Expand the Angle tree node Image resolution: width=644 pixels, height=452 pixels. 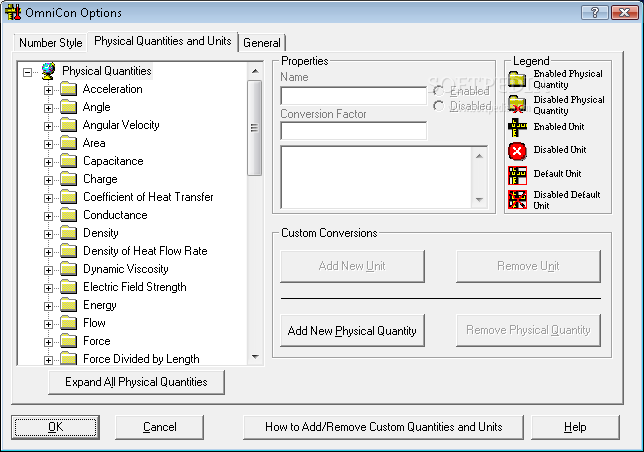click(x=48, y=108)
